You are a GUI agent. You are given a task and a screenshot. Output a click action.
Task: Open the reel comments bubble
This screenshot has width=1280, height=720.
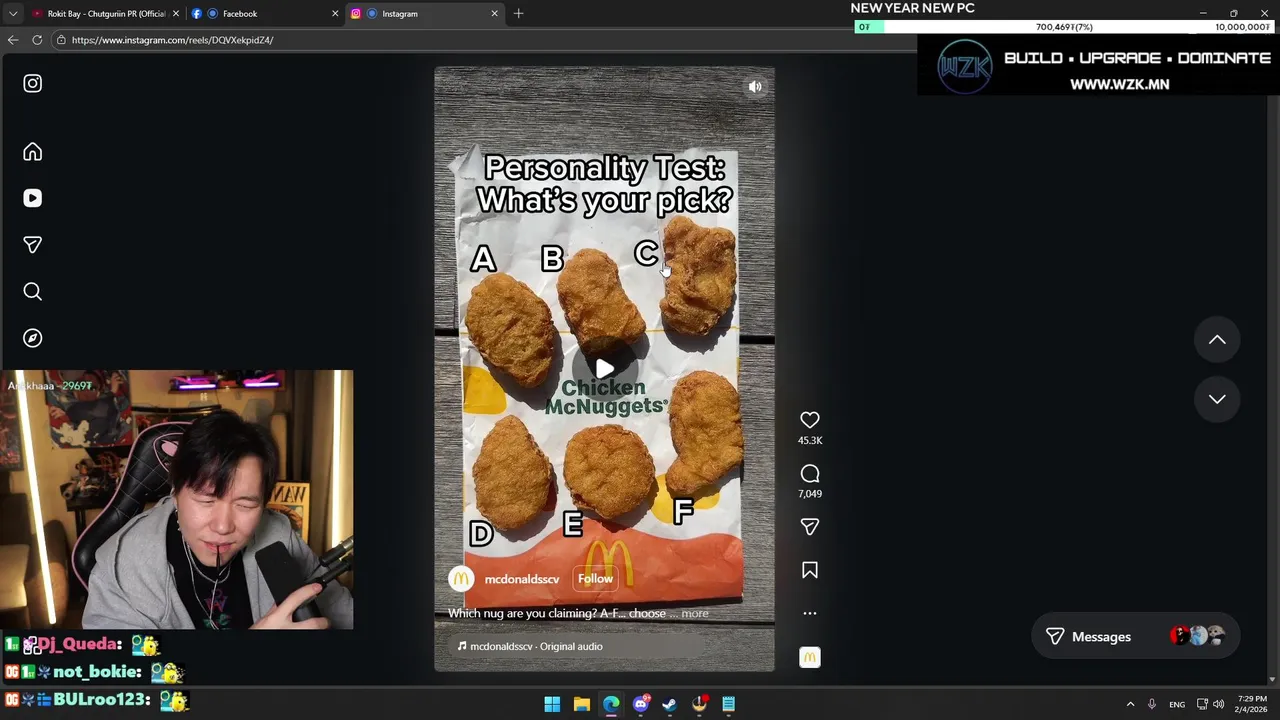[810, 474]
